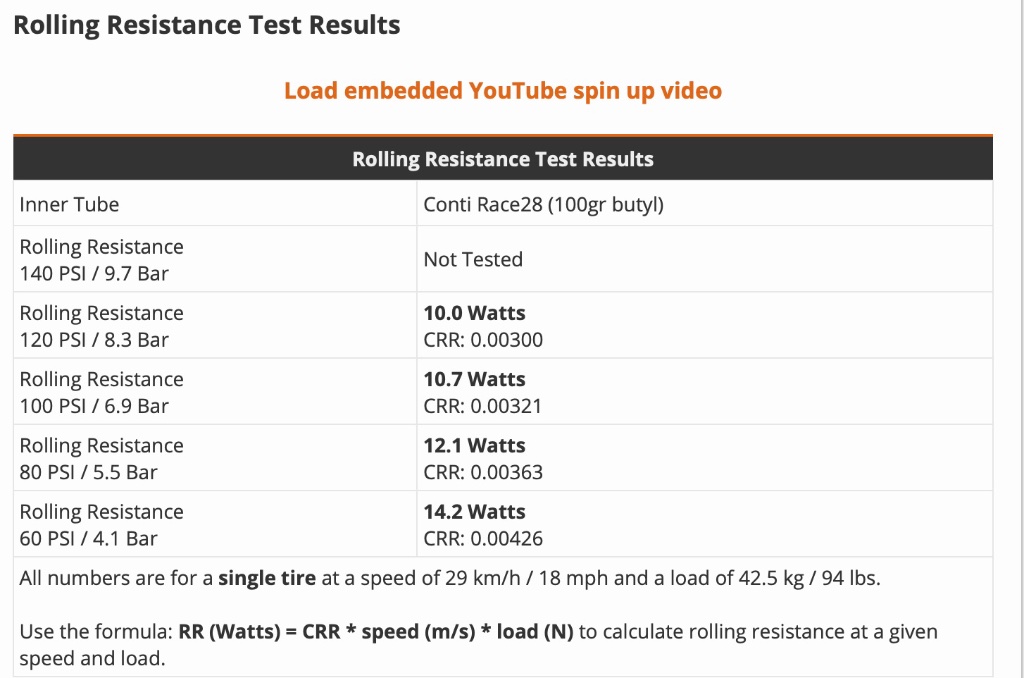Click the 80 PSI / 5.5 Bar label
The image size is (1024, 678).
coord(89,472)
